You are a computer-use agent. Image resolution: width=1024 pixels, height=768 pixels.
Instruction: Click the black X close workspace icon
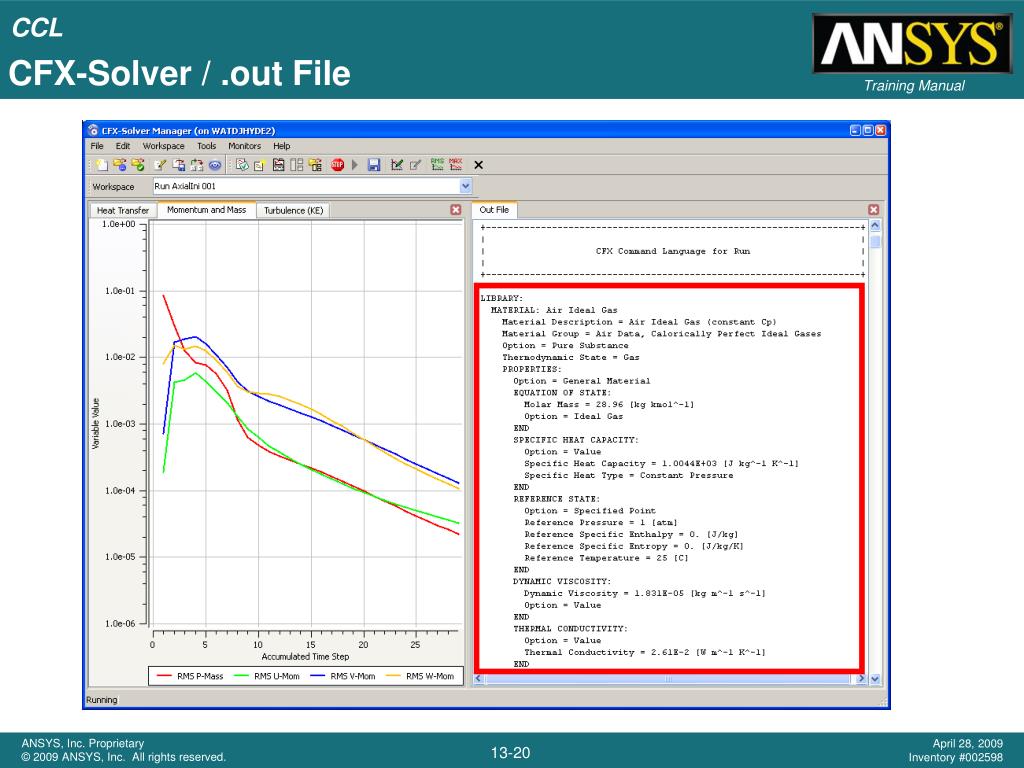click(478, 165)
